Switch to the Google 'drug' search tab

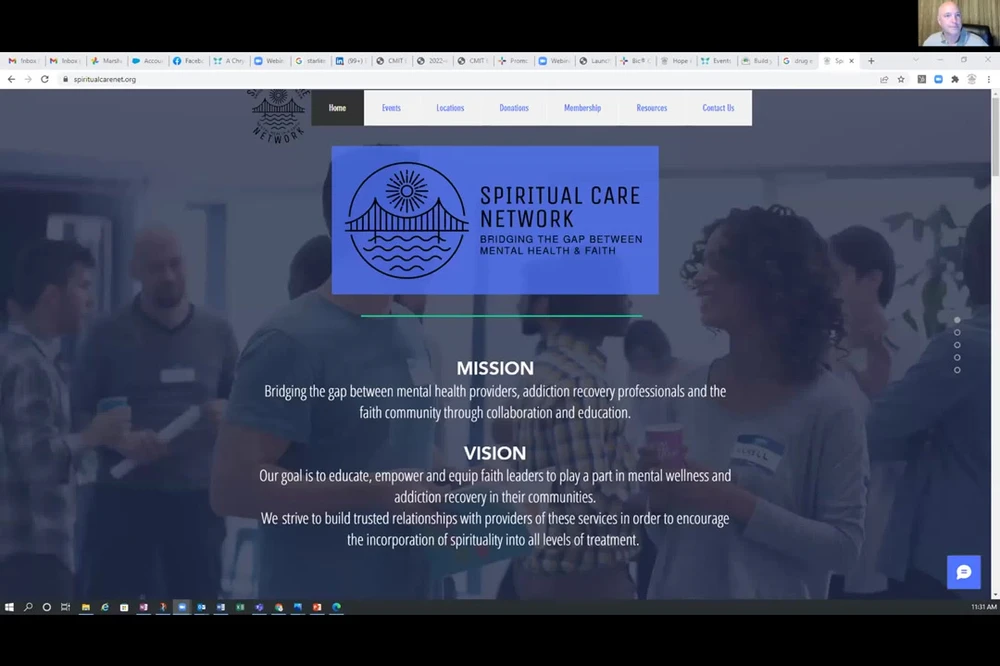798,61
